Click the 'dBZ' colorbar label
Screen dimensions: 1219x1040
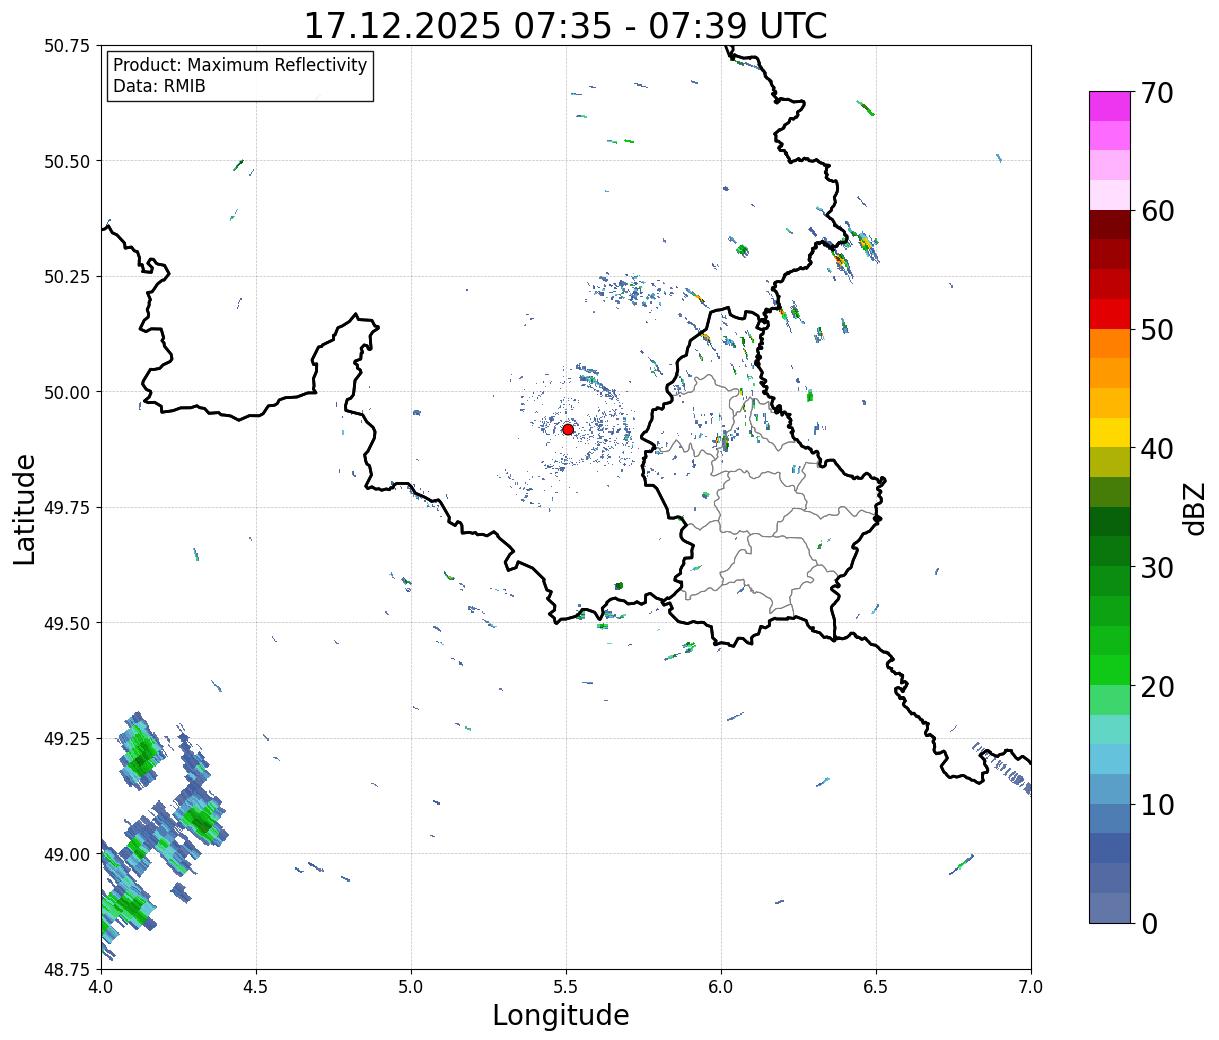(x=1195, y=508)
